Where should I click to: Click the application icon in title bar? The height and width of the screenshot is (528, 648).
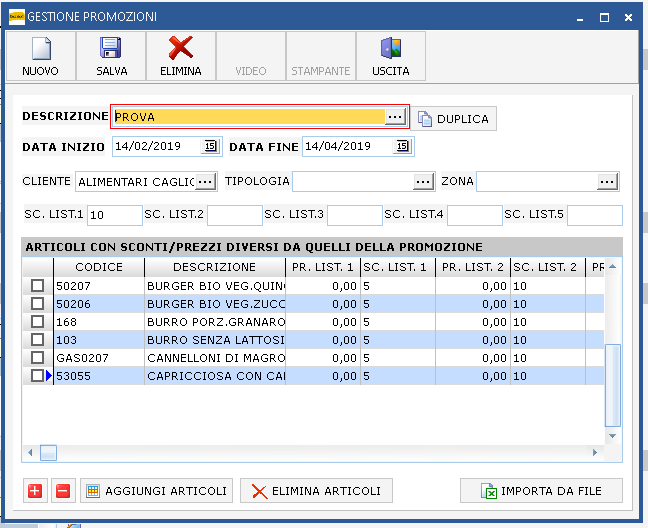point(17,17)
